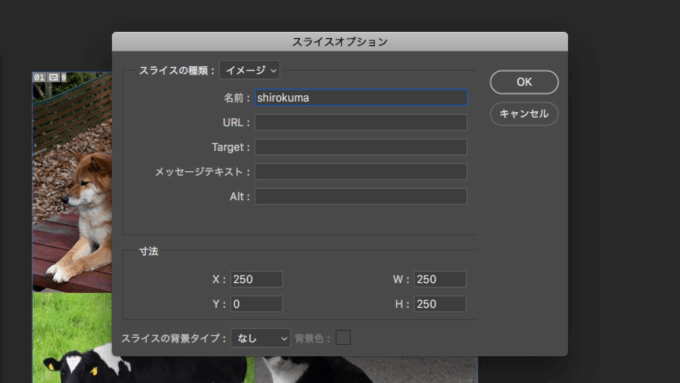Click the image slice type icon on canvas
The width and height of the screenshot is (680, 383).
click(x=54, y=77)
